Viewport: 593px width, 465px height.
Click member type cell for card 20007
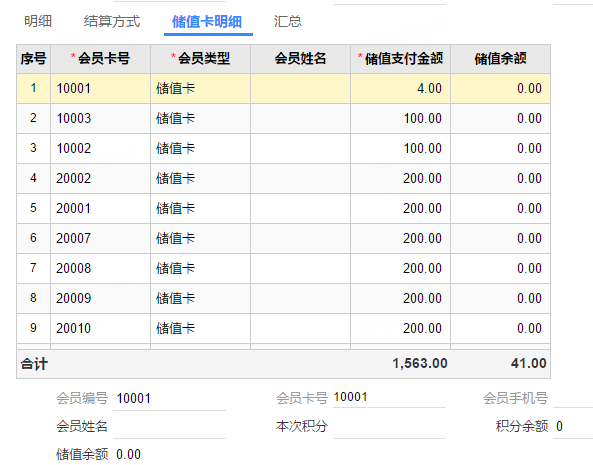coord(200,239)
